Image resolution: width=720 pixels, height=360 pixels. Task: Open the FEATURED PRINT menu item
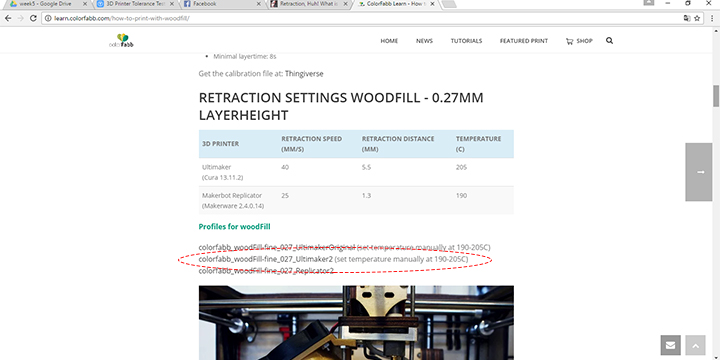point(523,41)
